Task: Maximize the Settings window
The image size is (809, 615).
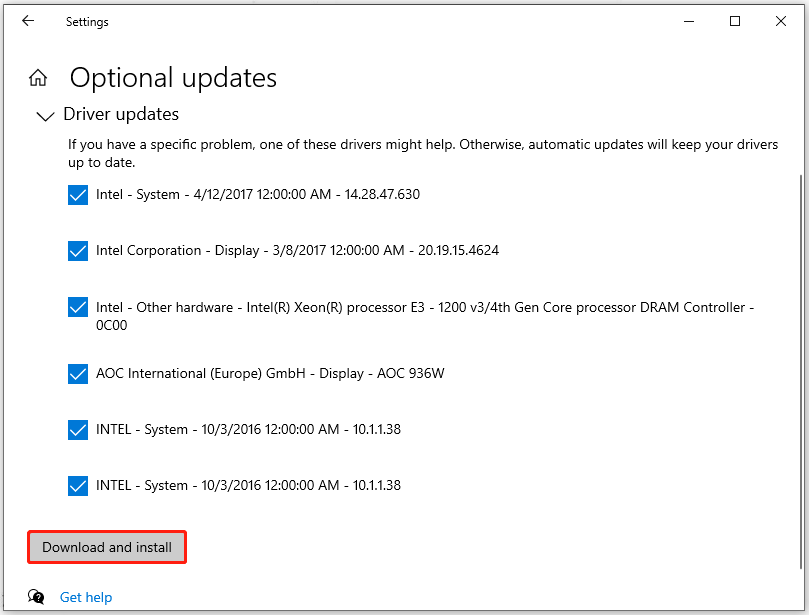Action: 735,20
